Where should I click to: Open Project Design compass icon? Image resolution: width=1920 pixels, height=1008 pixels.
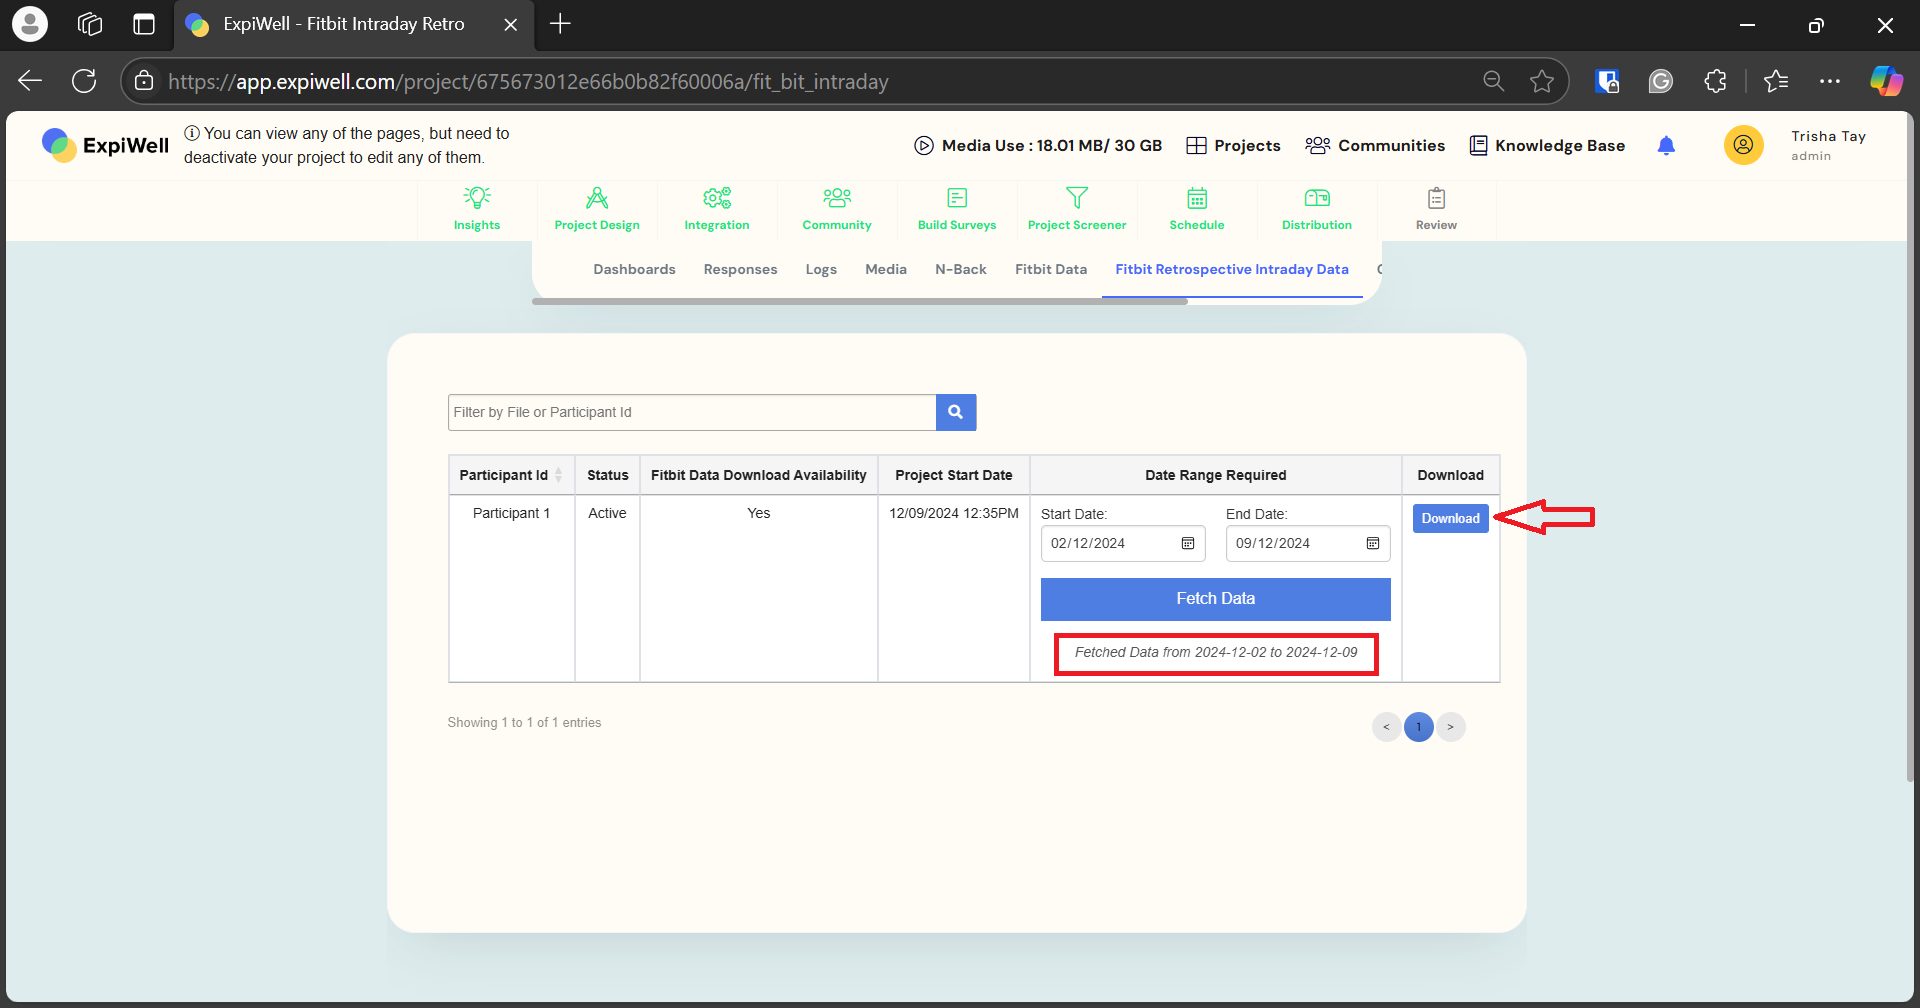(597, 198)
